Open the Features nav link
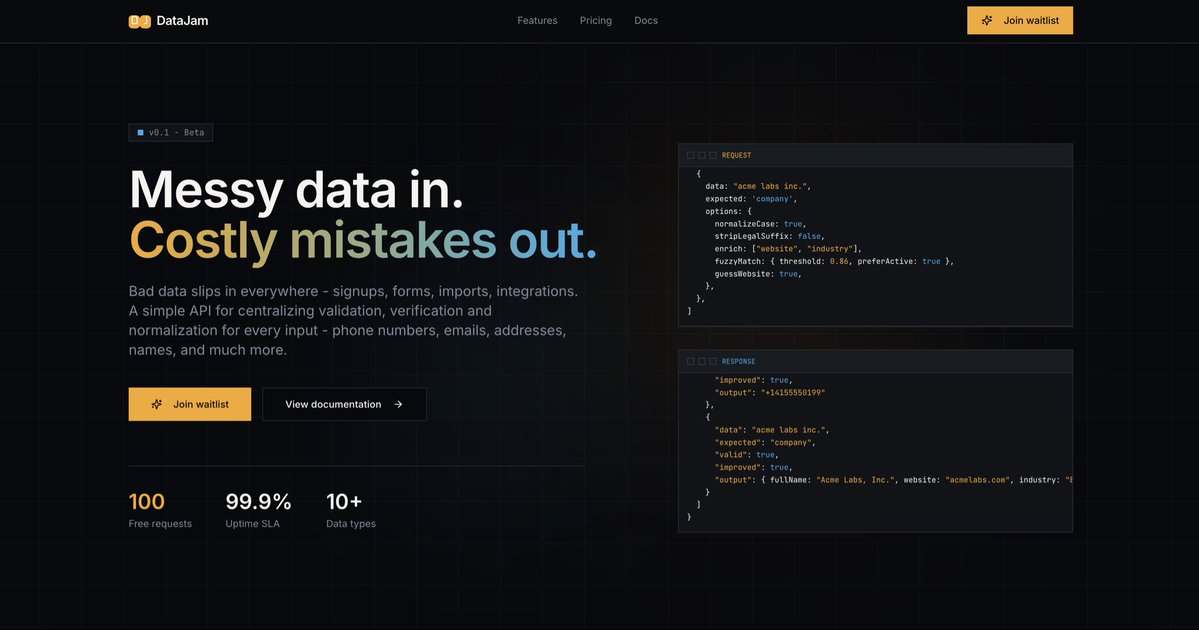Viewport: 1199px width, 630px height. pyautogui.click(x=537, y=21)
